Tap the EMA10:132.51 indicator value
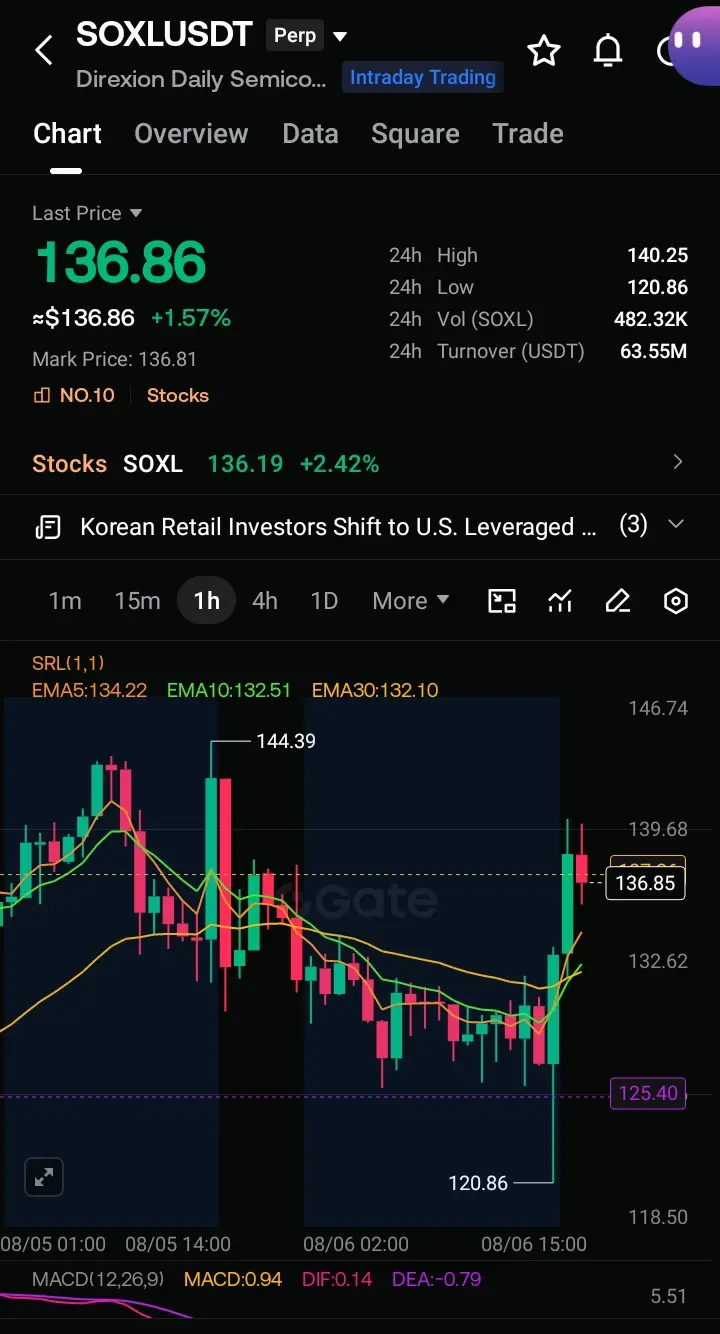This screenshot has width=720, height=1334. pos(229,690)
